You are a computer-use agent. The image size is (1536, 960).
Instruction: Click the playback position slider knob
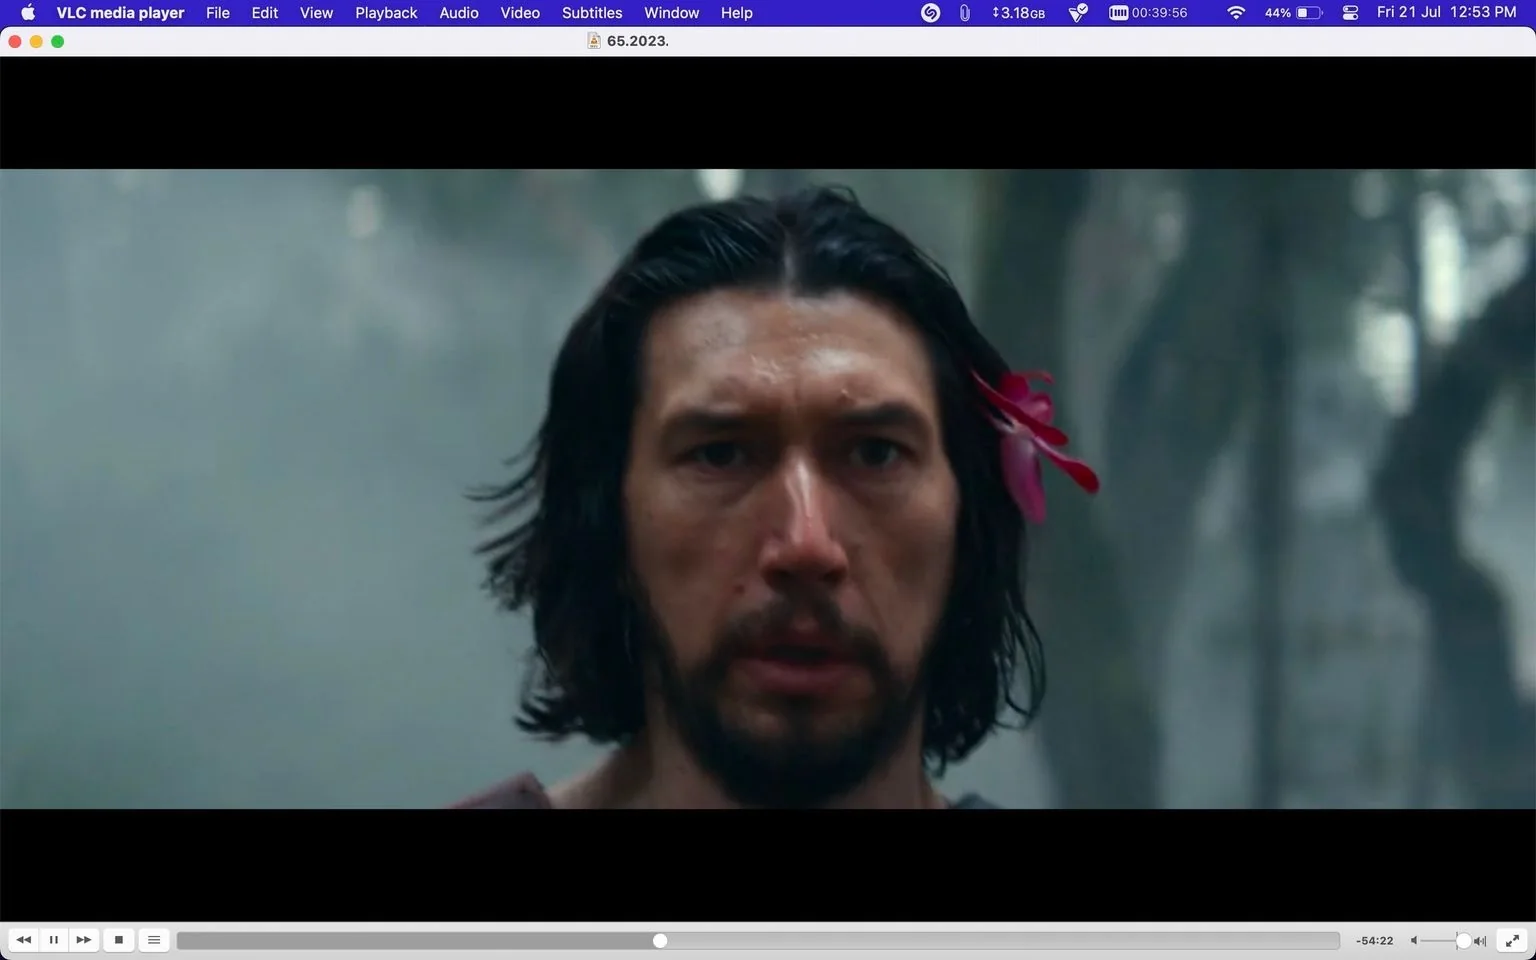point(660,940)
